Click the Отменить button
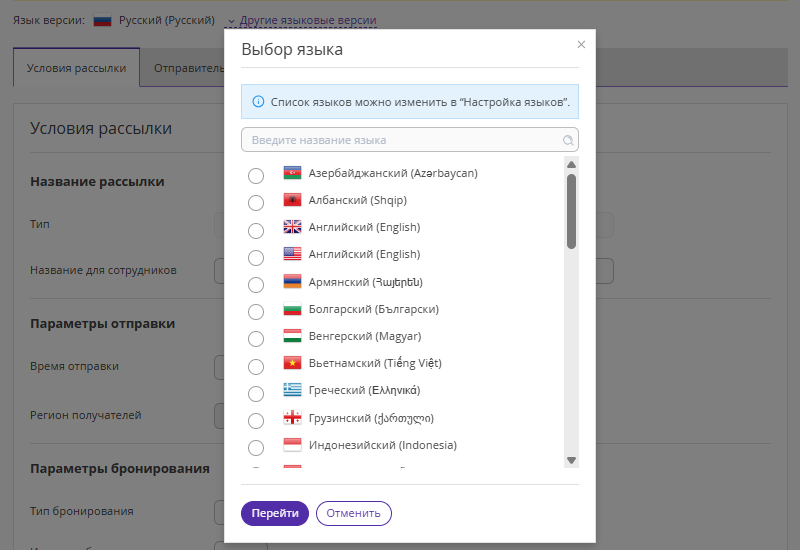Image resolution: width=800 pixels, height=550 pixels. [354, 513]
